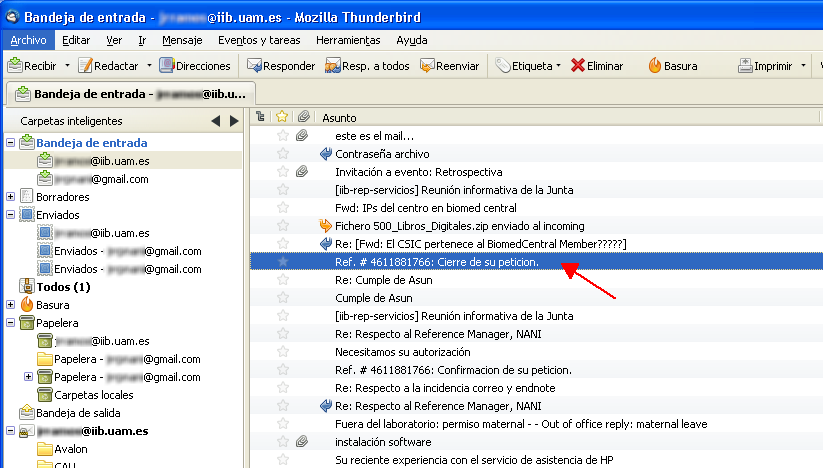The image size is (823, 468).
Task: Click the thread column header icon
Action: point(260,117)
